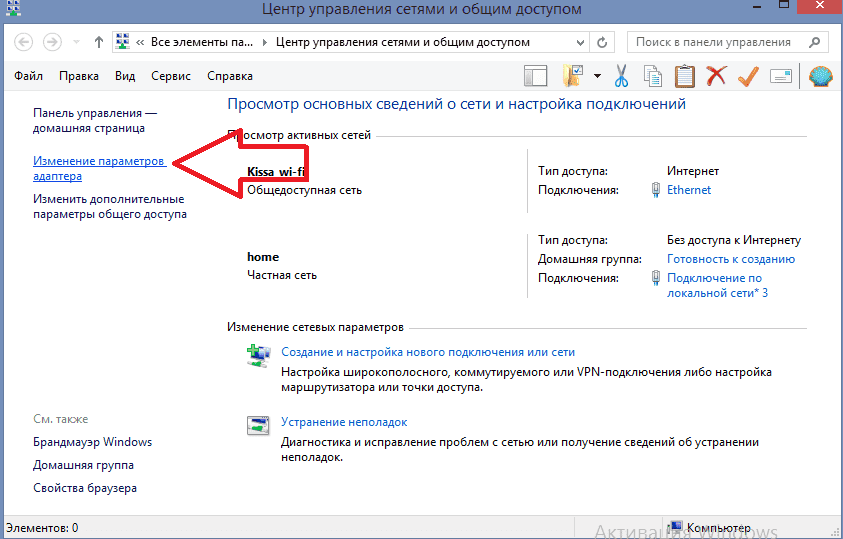Open the Ethernet connection link

pyautogui.click(x=689, y=190)
